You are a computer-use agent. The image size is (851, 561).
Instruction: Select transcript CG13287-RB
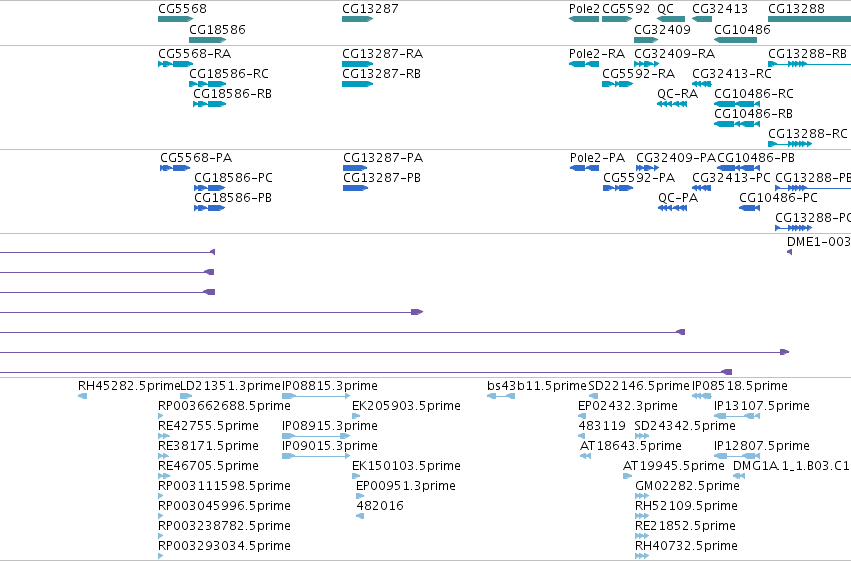click(x=382, y=74)
